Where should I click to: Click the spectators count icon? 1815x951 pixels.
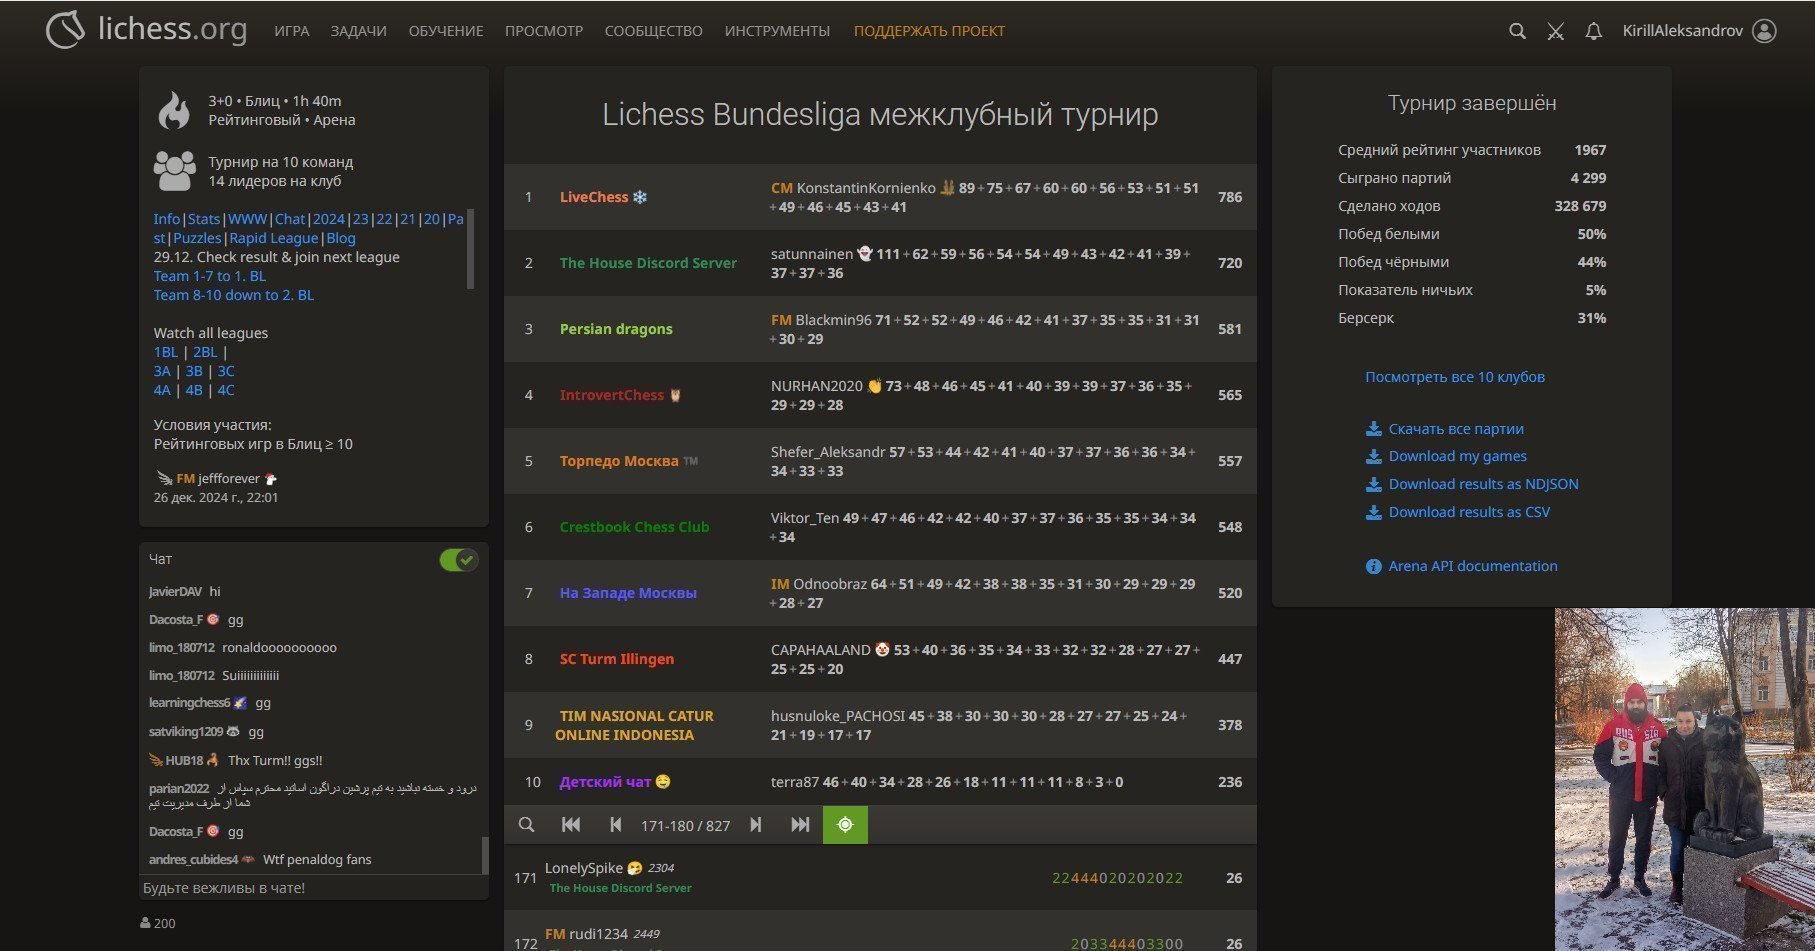pos(146,923)
